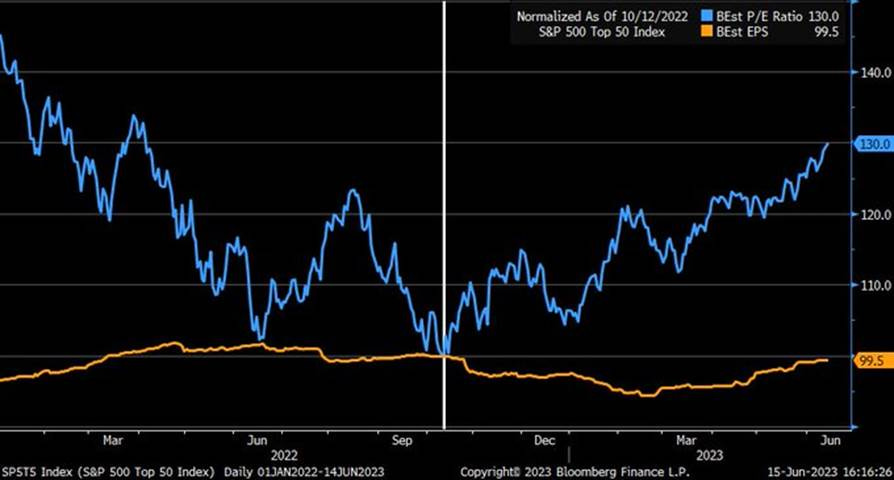Screen dimensions: 894x480
Task: Click the 15-Jun-2023 16:16:26 timestamp
Action: click(x=830, y=472)
